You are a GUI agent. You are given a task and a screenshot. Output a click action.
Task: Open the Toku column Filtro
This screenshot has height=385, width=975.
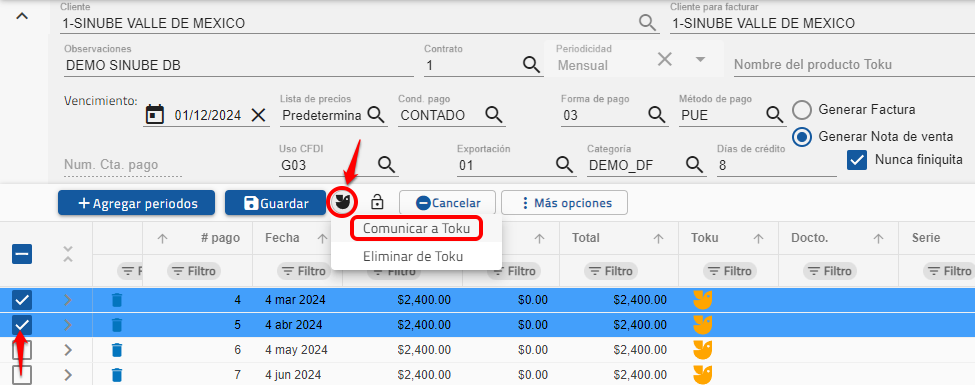[730, 271]
